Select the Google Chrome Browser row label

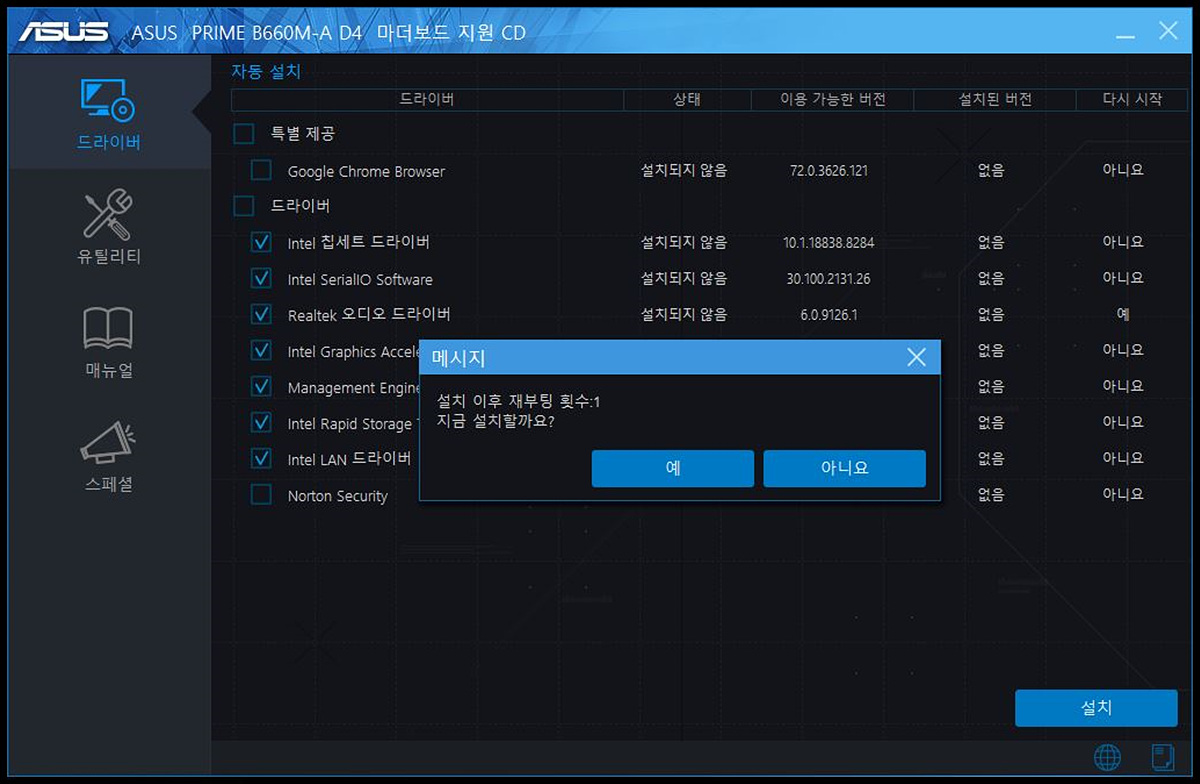click(x=366, y=172)
